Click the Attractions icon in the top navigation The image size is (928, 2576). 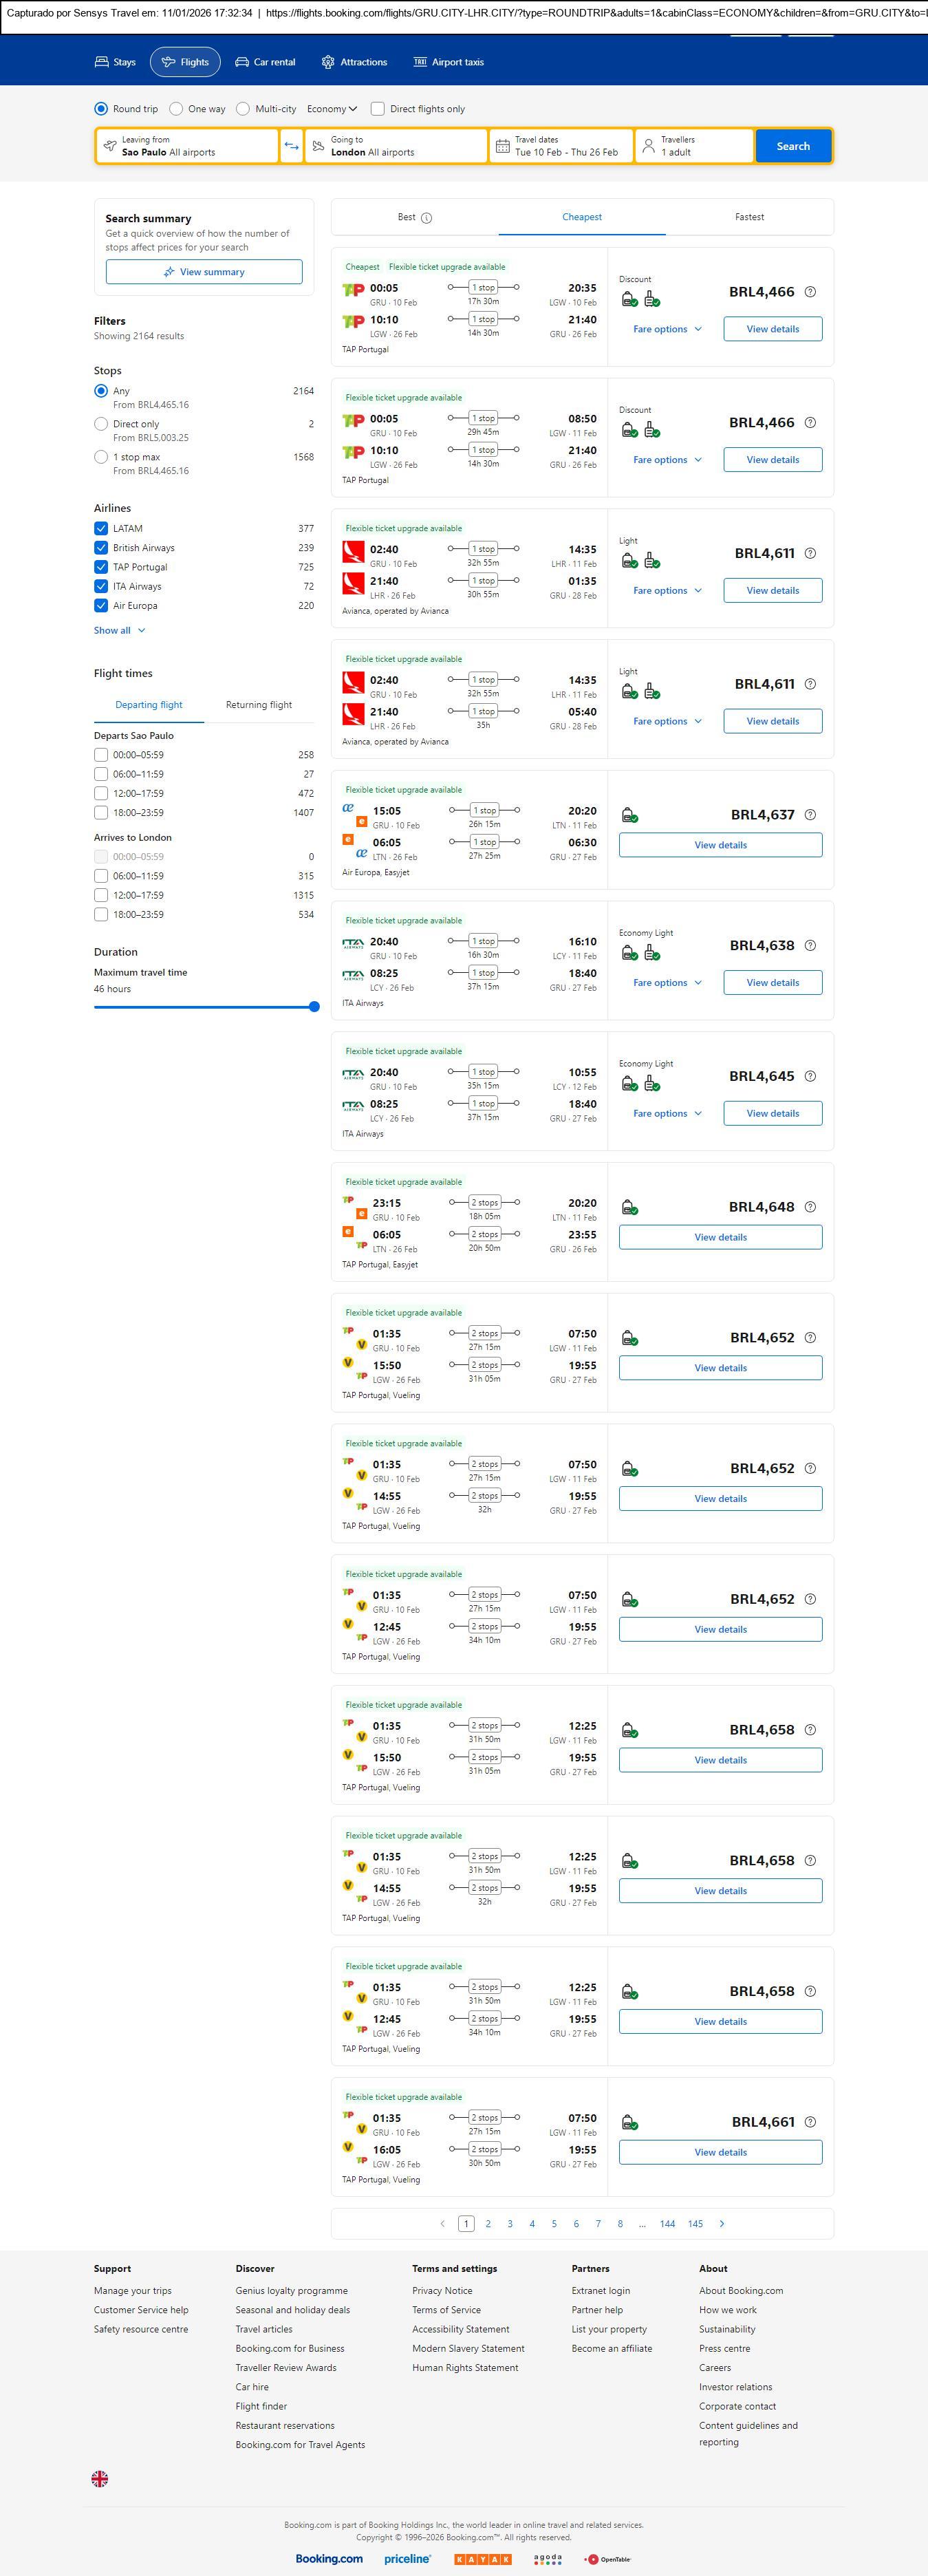tap(328, 62)
